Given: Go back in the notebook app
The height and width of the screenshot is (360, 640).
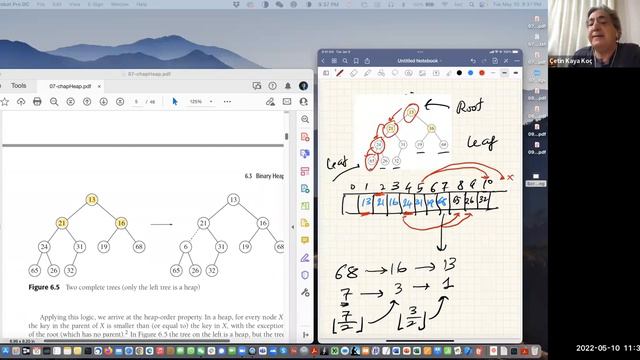Looking at the screenshot, I should [x=323, y=61].
